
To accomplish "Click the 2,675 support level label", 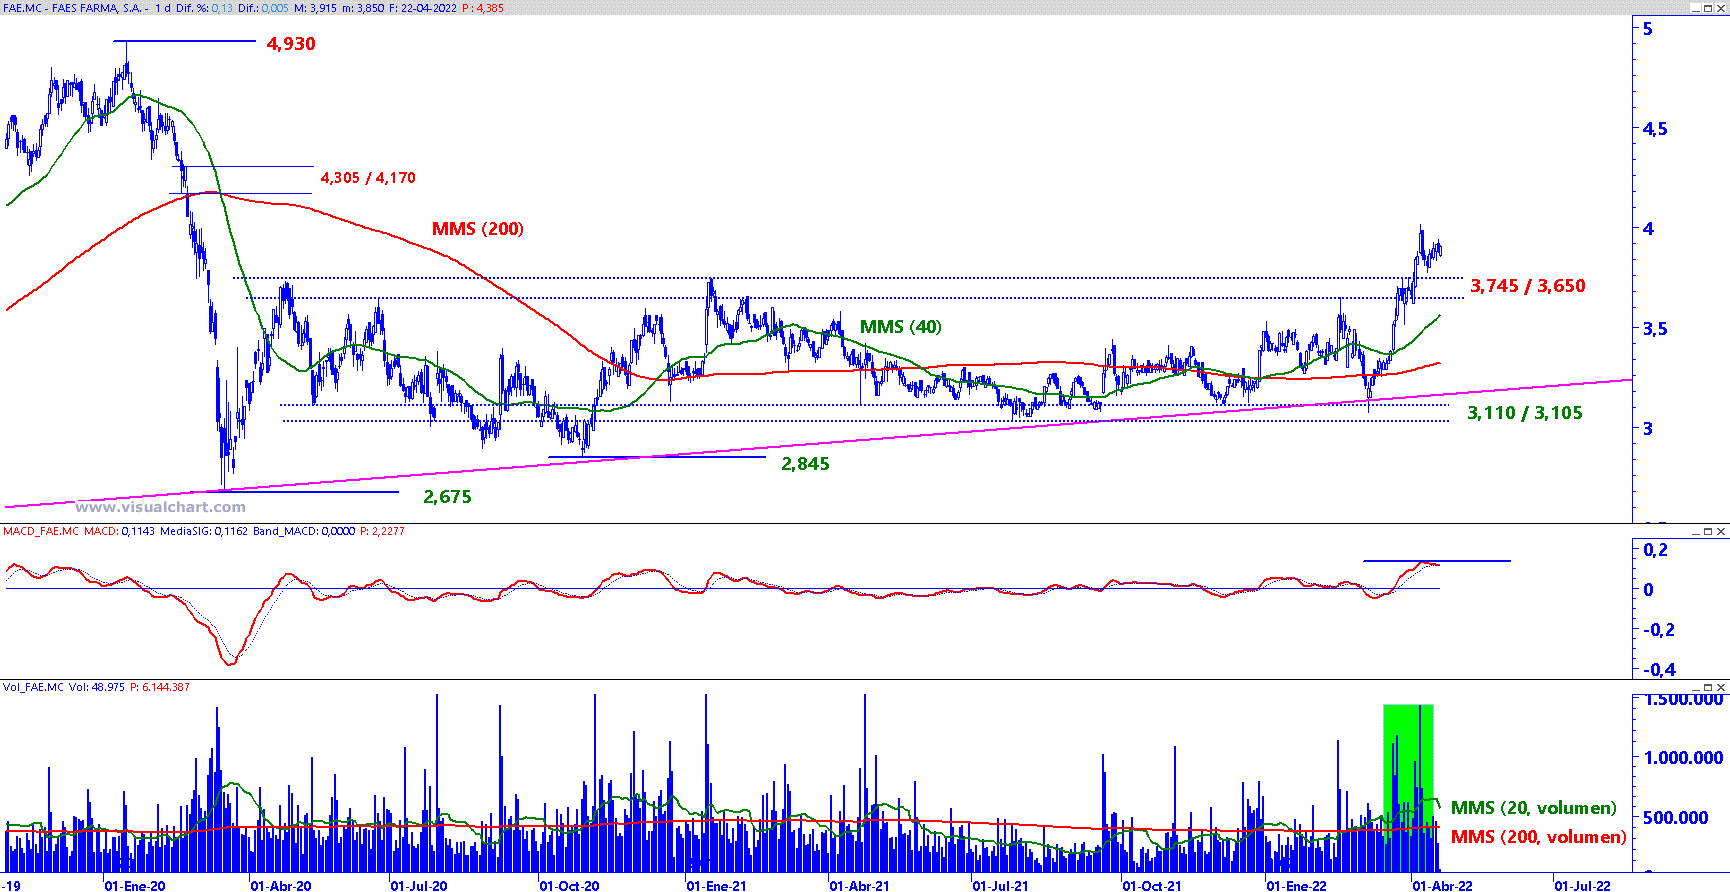I will (447, 497).
